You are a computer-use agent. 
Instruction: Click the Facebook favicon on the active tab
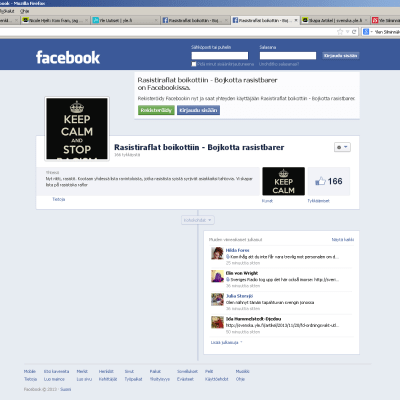coord(235,20)
